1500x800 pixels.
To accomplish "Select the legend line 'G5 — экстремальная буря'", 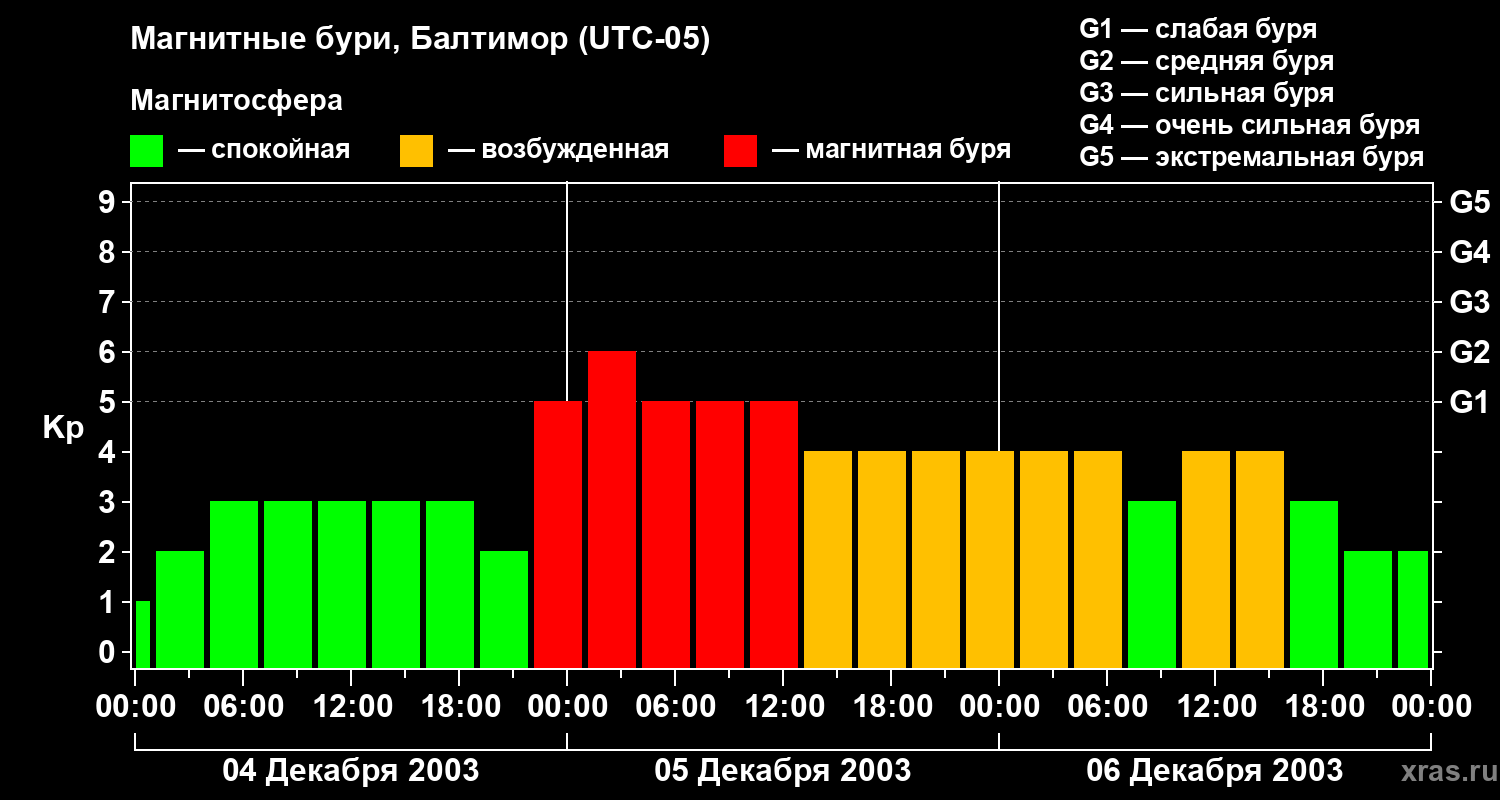I will pyautogui.click(x=1252, y=157).
